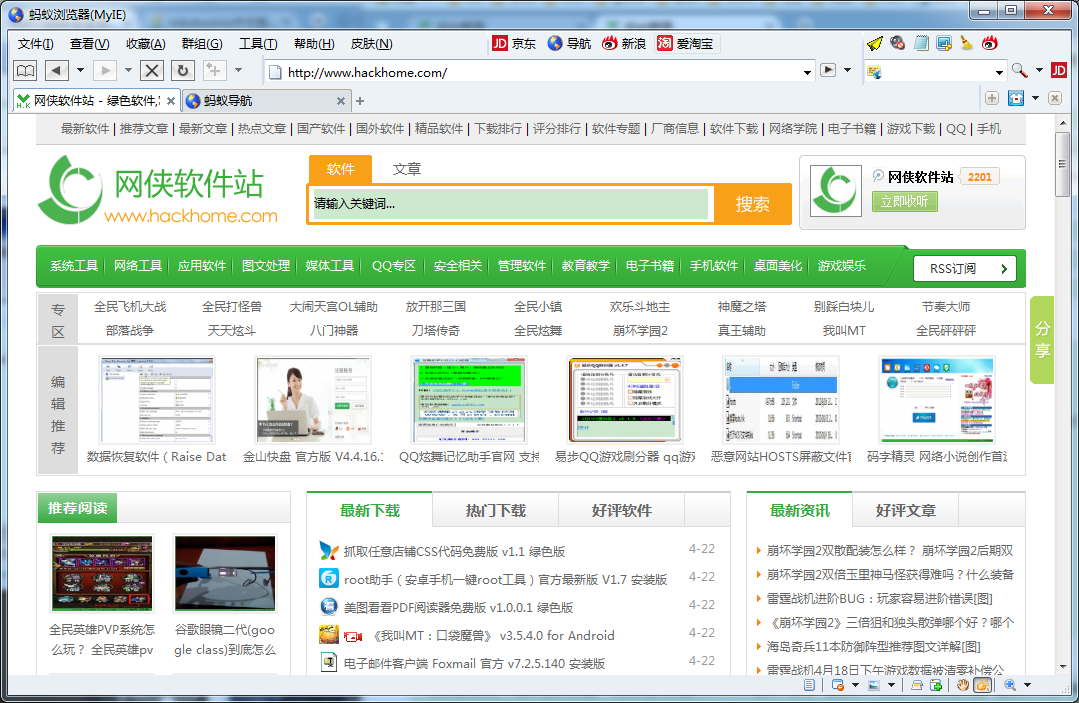Viewport: 1079px width, 703px height.
Task: Click the status bar document page icon
Action: (809, 685)
